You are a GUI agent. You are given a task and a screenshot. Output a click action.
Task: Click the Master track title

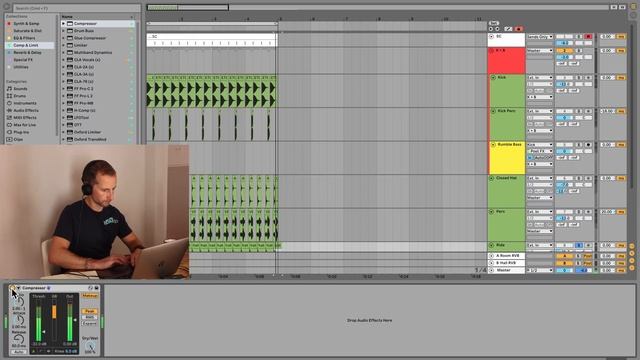tap(503, 270)
